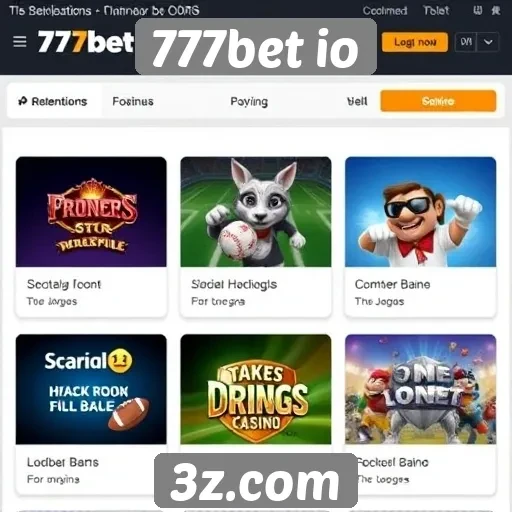Click the 777bet logo
Viewport: 512px width, 512px height.
pyautogui.click(x=86, y=42)
